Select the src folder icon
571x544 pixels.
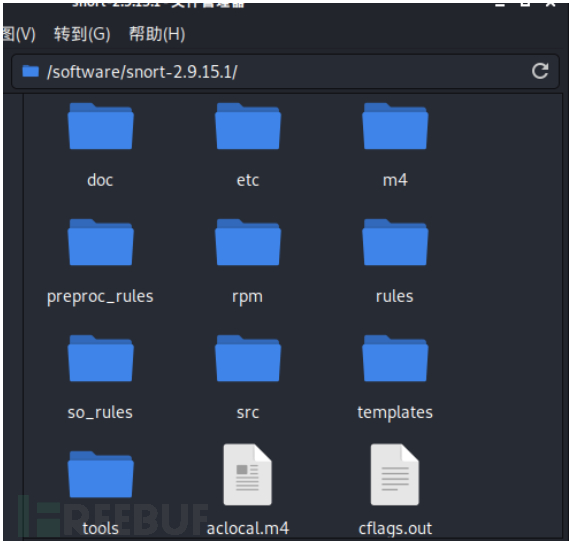[248, 358]
